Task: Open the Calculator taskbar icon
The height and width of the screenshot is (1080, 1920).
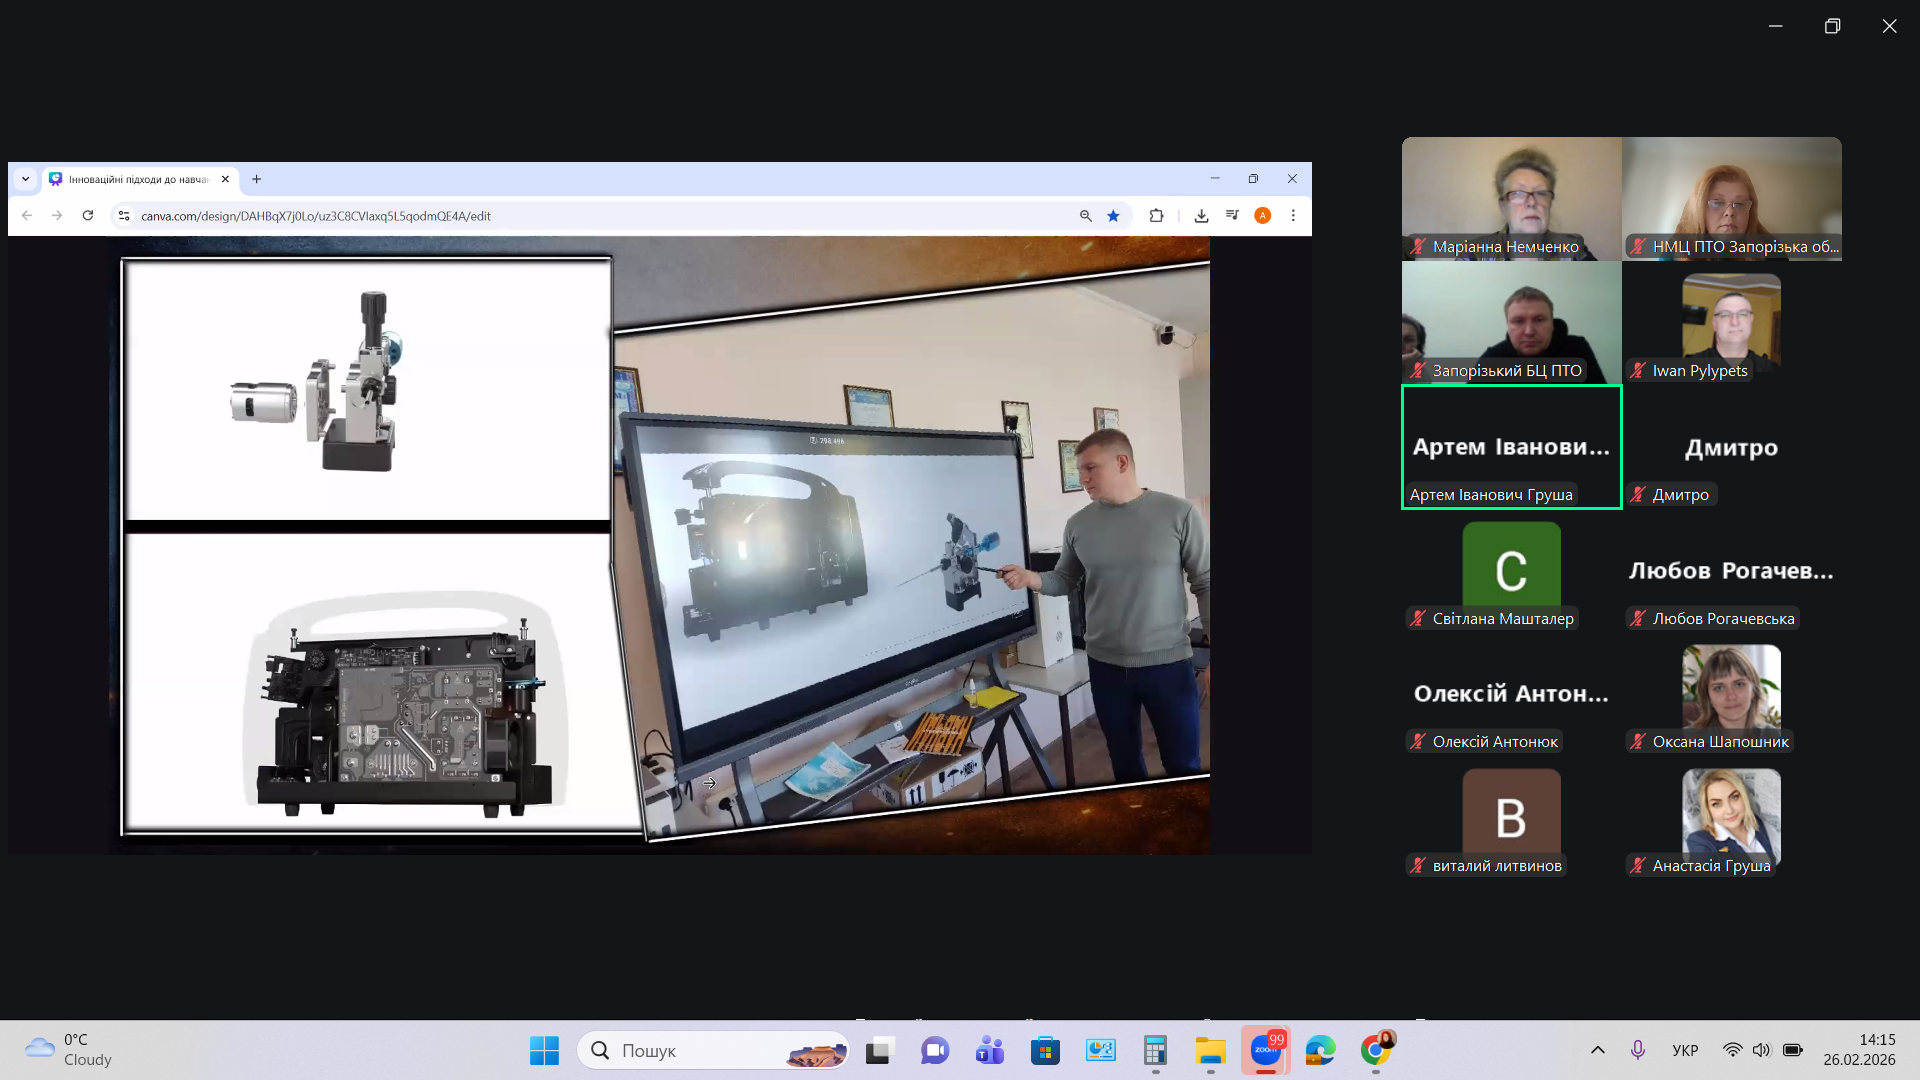Action: (x=1155, y=1050)
